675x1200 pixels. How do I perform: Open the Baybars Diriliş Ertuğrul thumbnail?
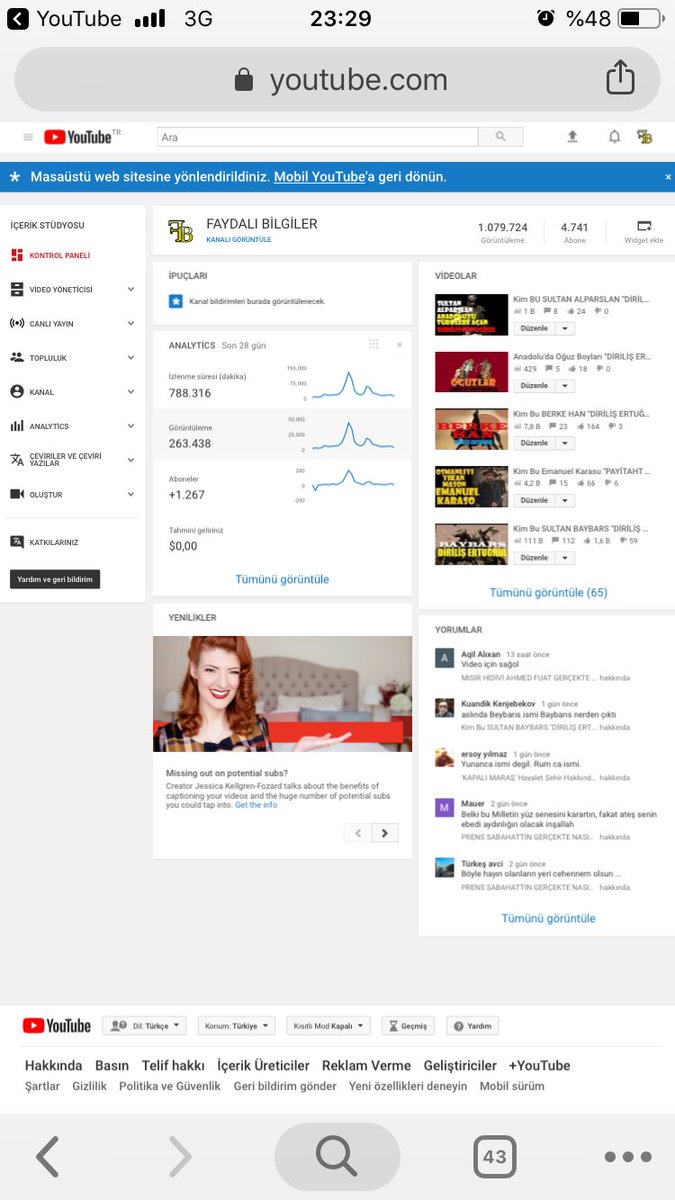(472, 544)
